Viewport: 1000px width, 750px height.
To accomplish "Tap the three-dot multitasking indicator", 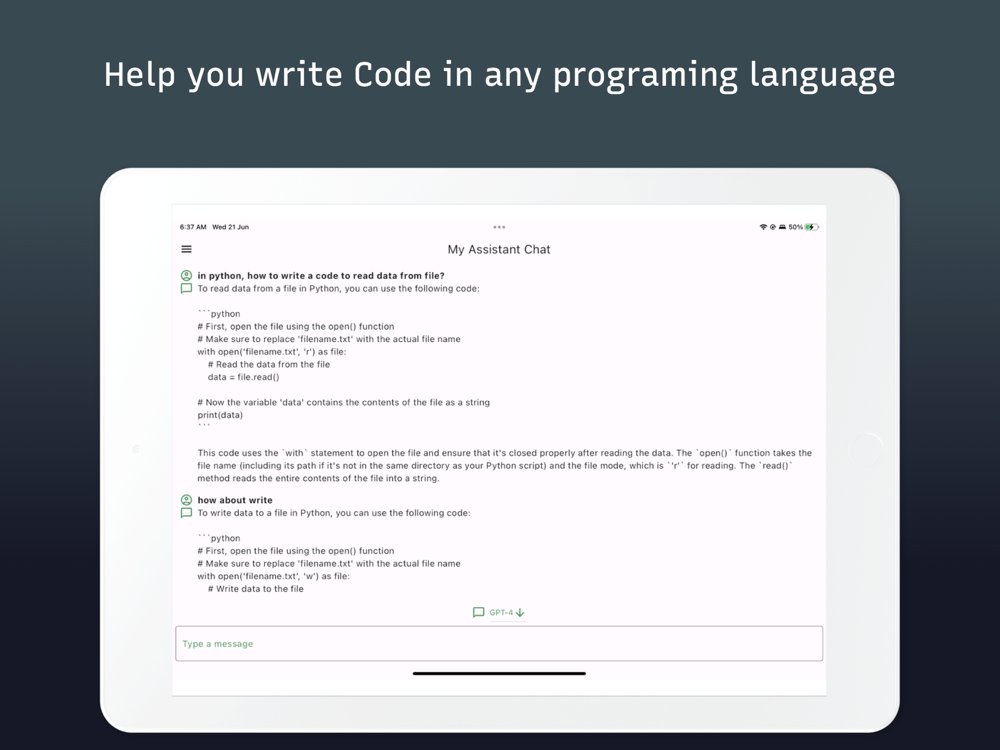I will coord(499,227).
